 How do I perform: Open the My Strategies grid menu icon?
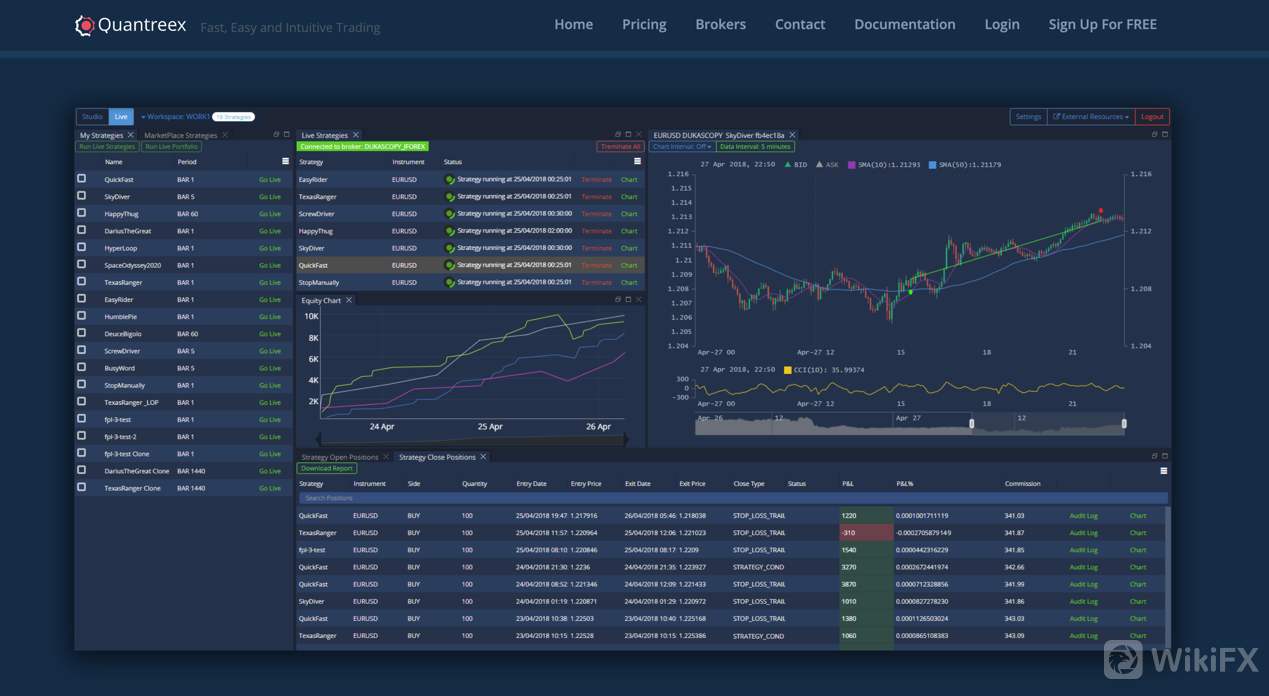coord(285,161)
